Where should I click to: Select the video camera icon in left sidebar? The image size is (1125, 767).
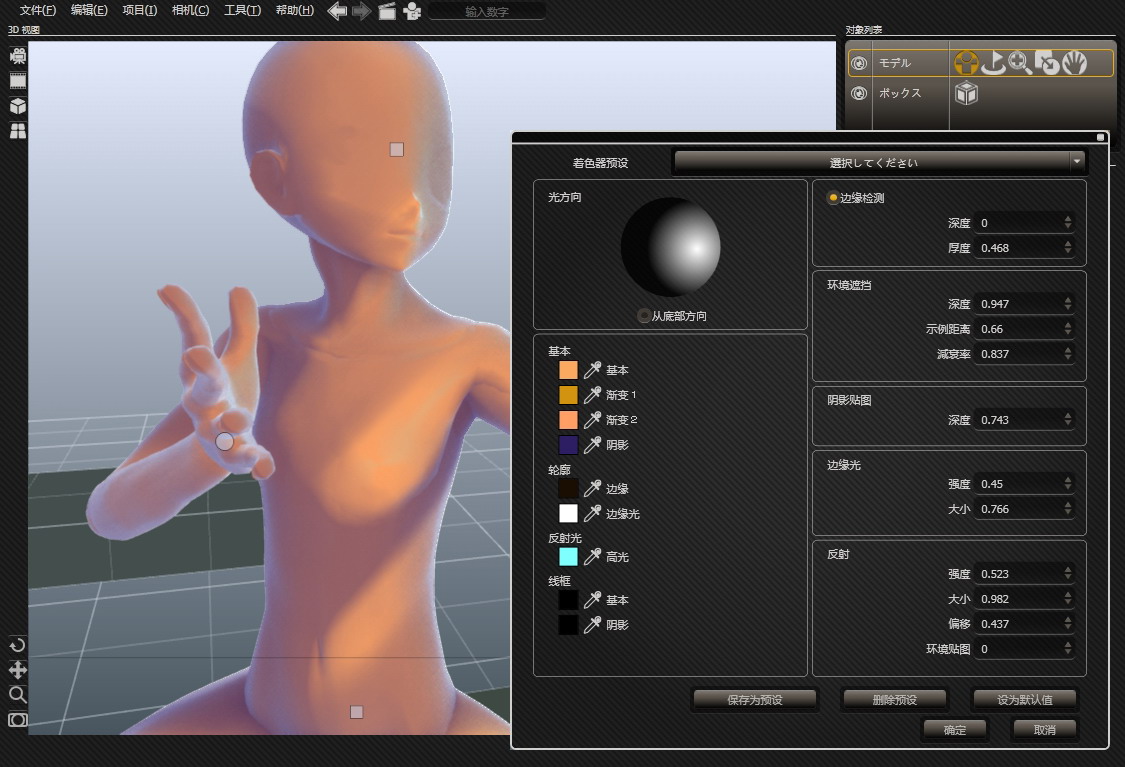pyautogui.click(x=18, y=56)
